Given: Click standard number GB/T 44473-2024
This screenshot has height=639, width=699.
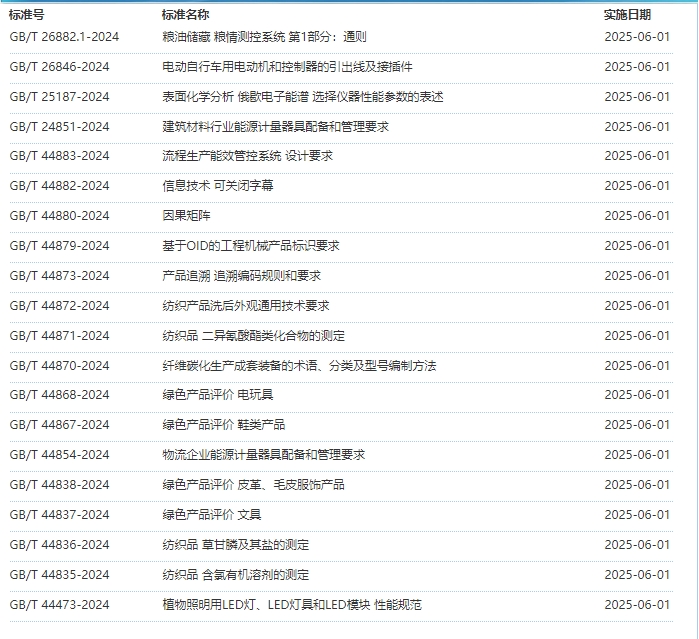Looking at the screenshot, I should coord(59,605).
